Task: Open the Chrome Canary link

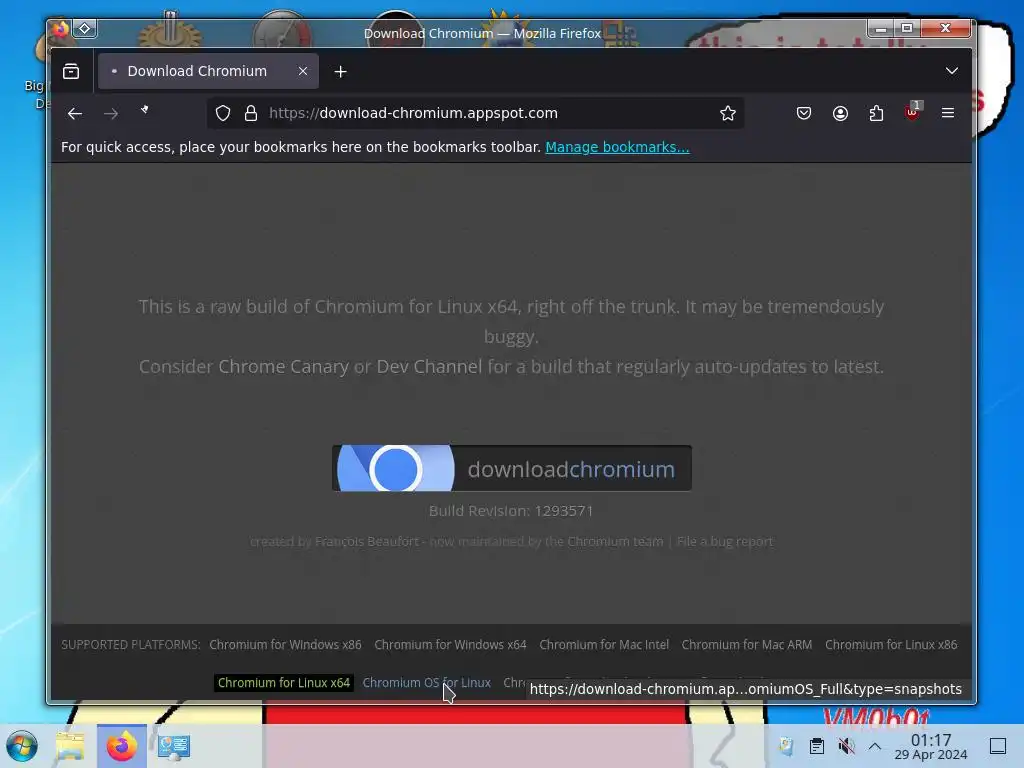Action: click(x=283, y=367)
